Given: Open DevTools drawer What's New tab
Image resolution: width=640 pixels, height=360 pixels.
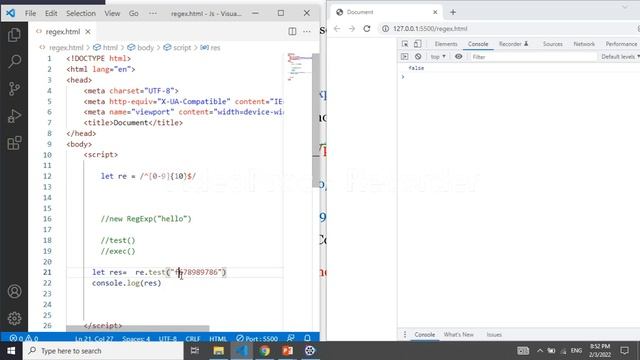Looking at the screenshot, I should 458,334.
